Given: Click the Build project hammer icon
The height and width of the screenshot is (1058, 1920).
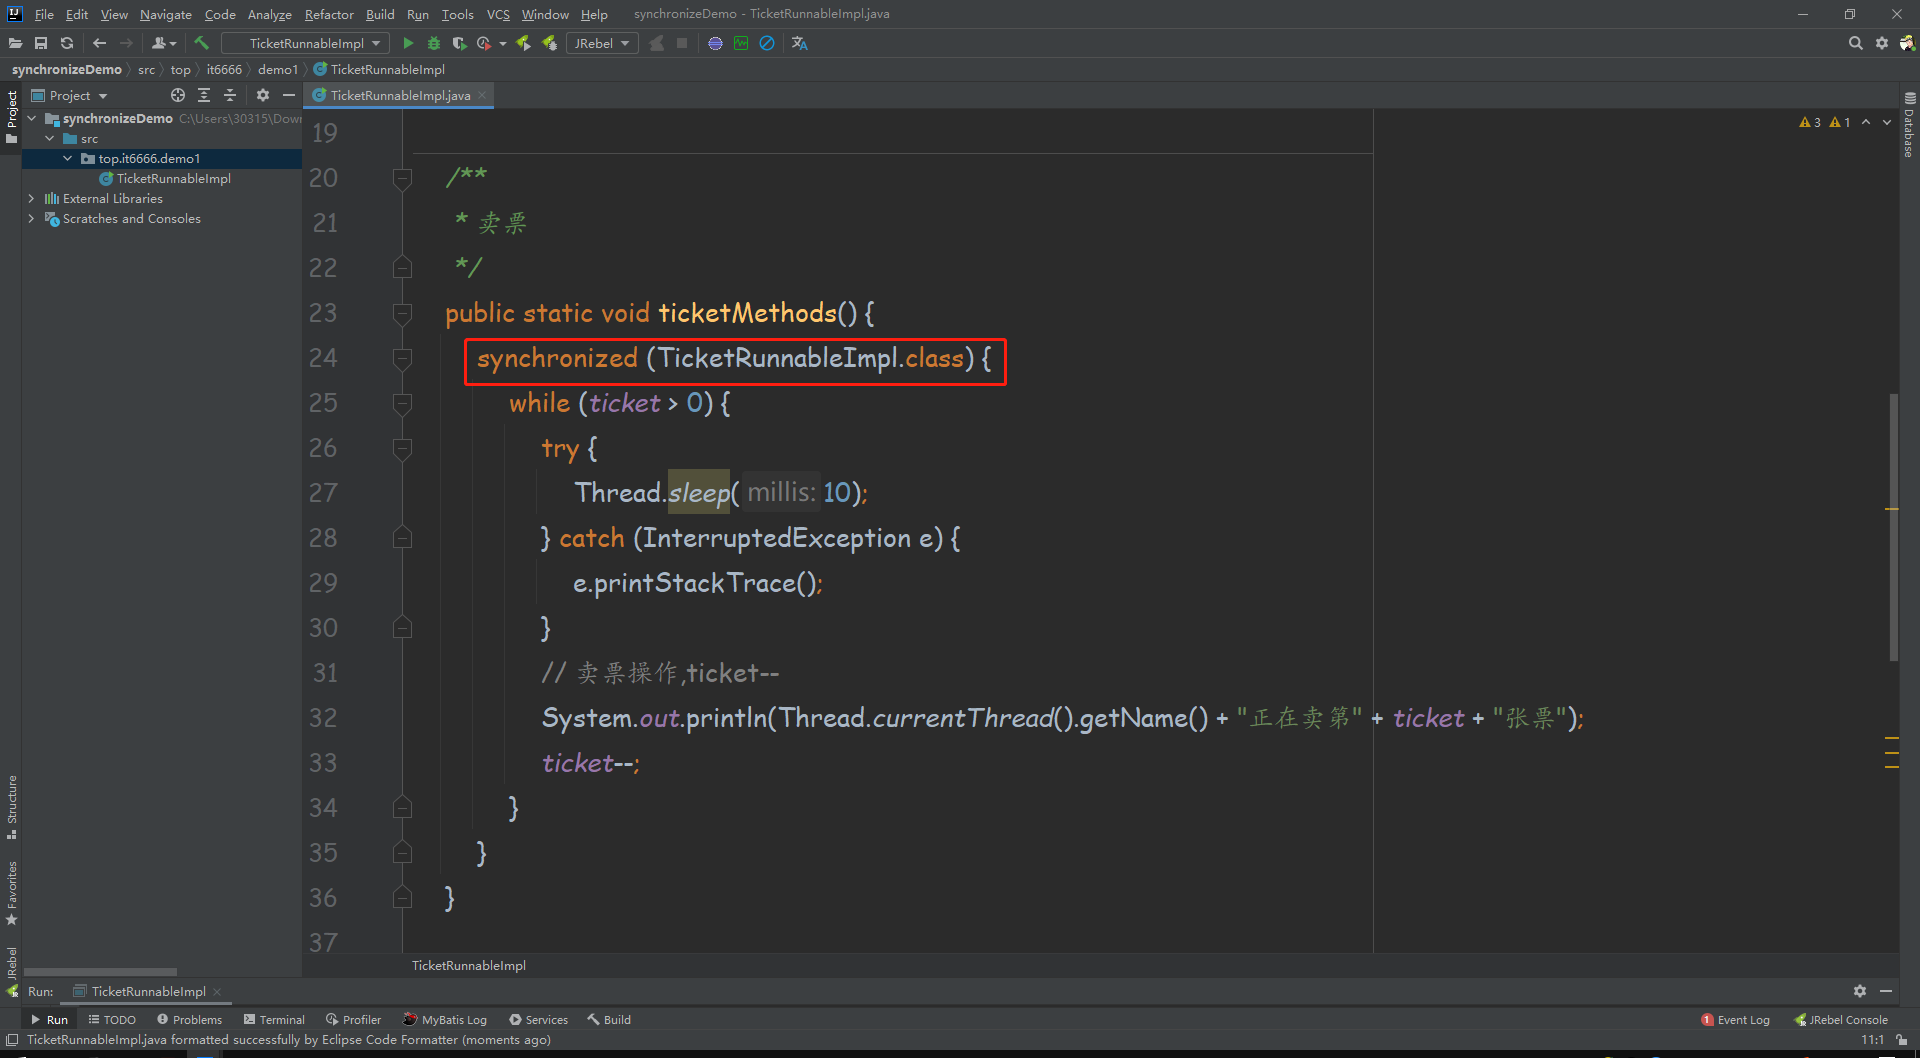Looking at the screenshot, I should (x=201, y=43).
